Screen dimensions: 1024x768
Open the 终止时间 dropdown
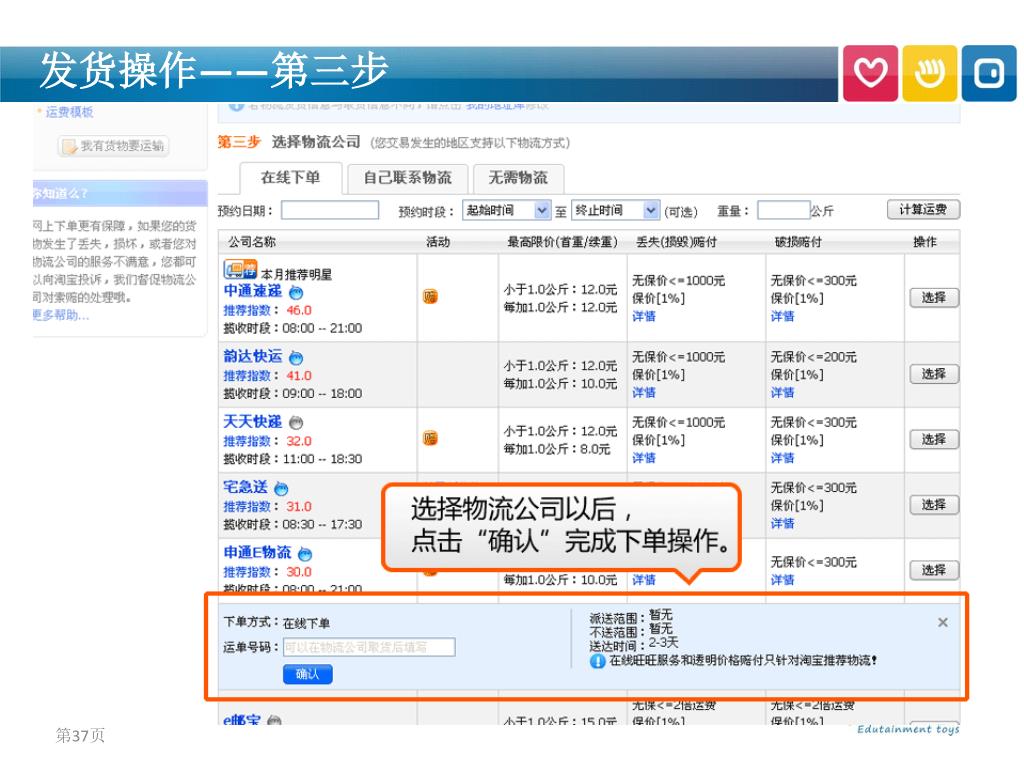pyautogui.click(x=615, y=210)
